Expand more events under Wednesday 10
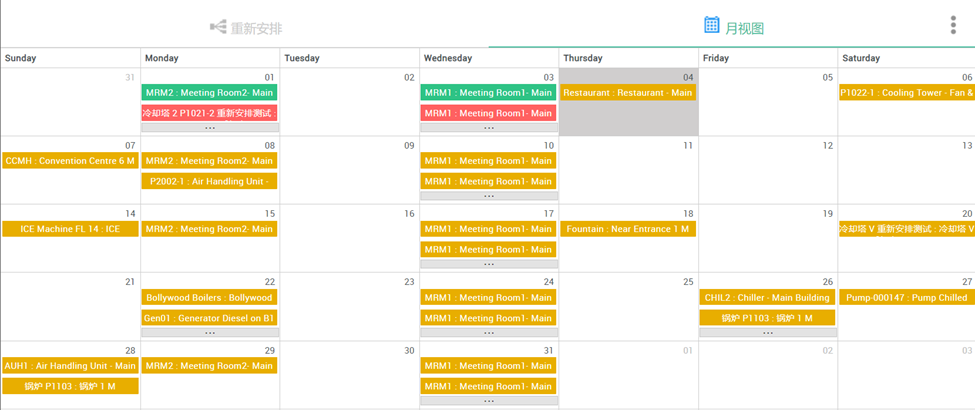Image resolution: width=975 pixels, height=410 pixels. 489,196
